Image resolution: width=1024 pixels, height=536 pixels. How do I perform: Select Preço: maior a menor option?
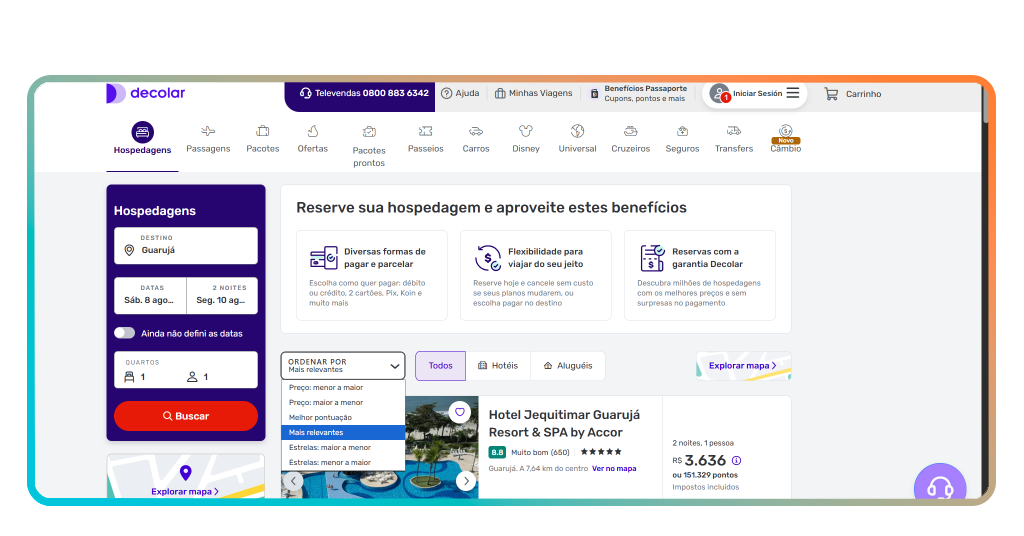pyautogui.click(x=343, y=402)
